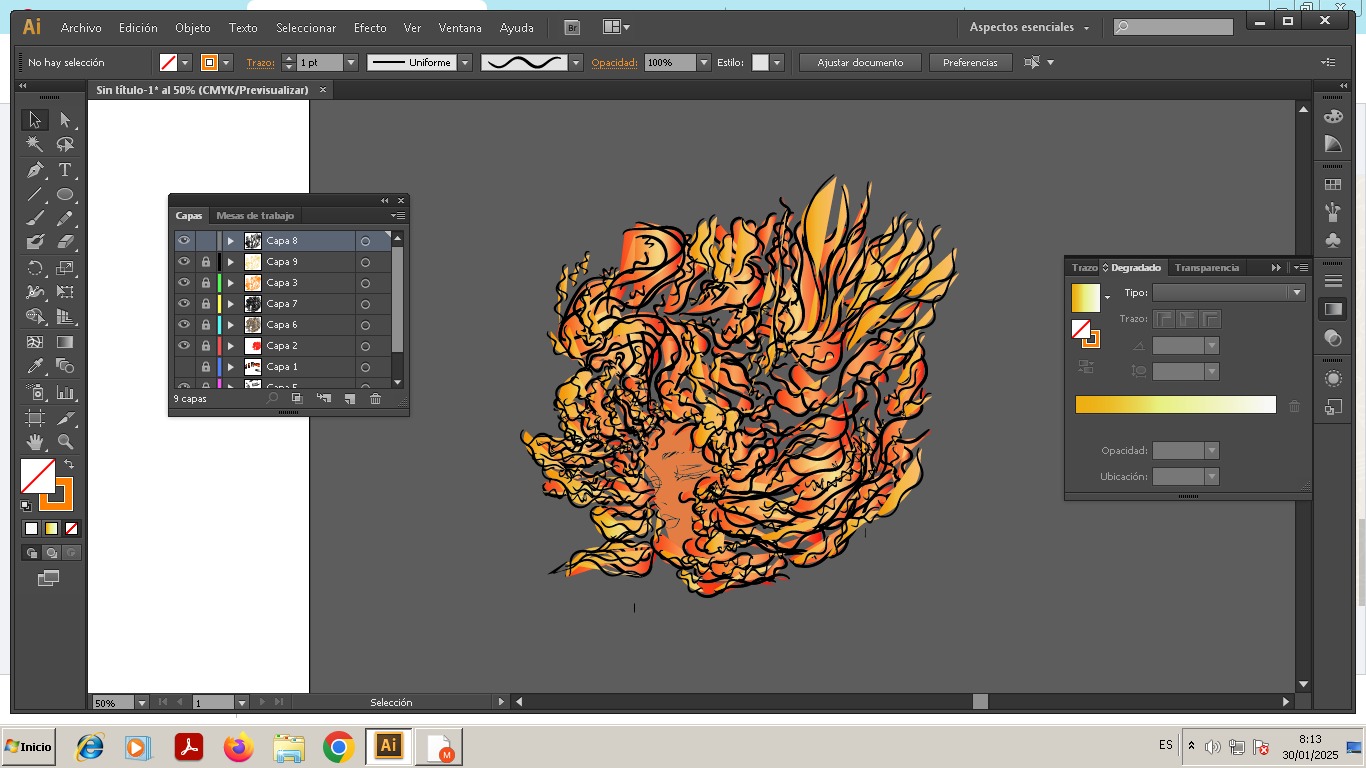The height and width of the screenshot is (768, 1366).
Task: Open Google Chrome from taskbar
Action: click(x=339, y=747)
